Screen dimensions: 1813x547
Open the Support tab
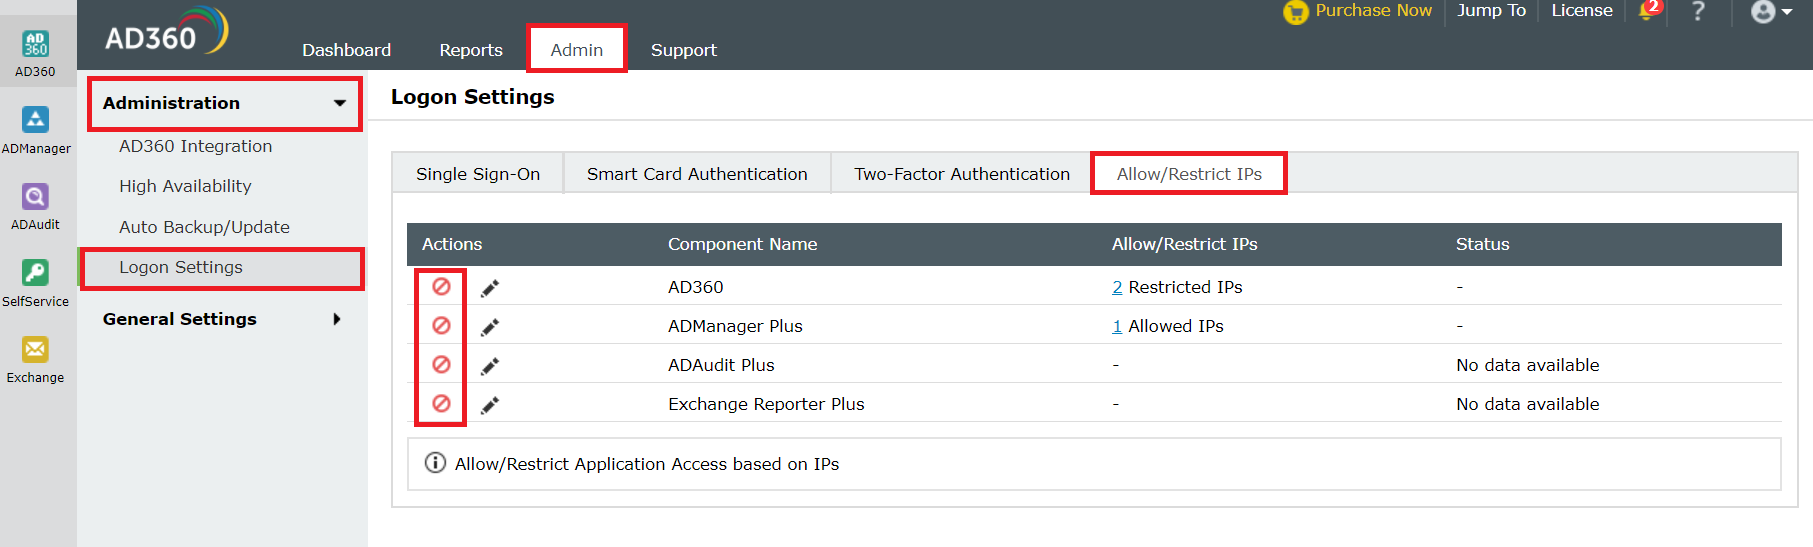click(x=684, y=50)
